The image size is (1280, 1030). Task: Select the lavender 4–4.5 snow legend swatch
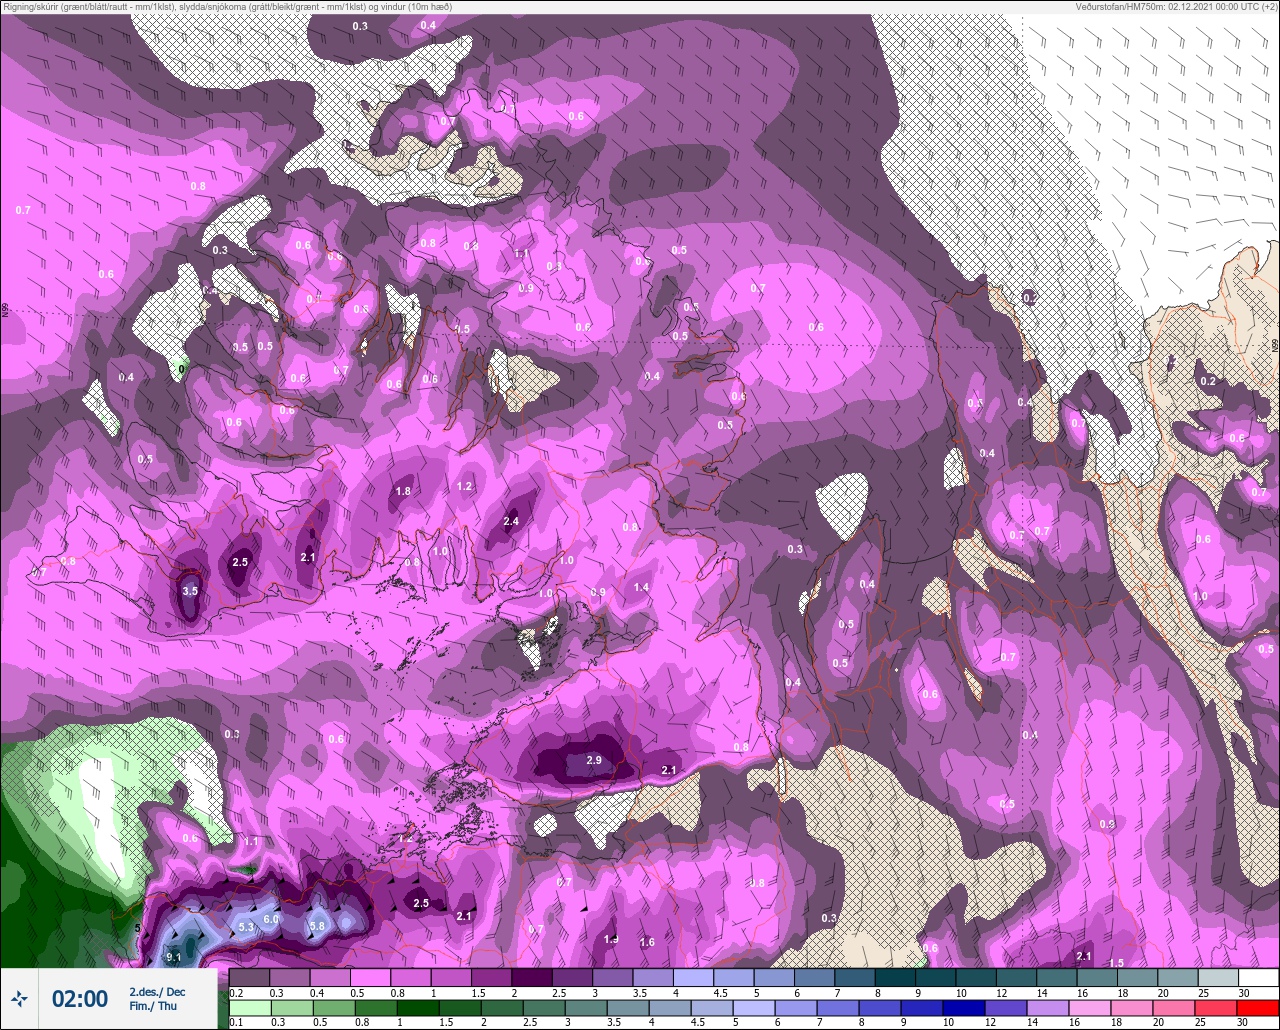coord(694,977)
